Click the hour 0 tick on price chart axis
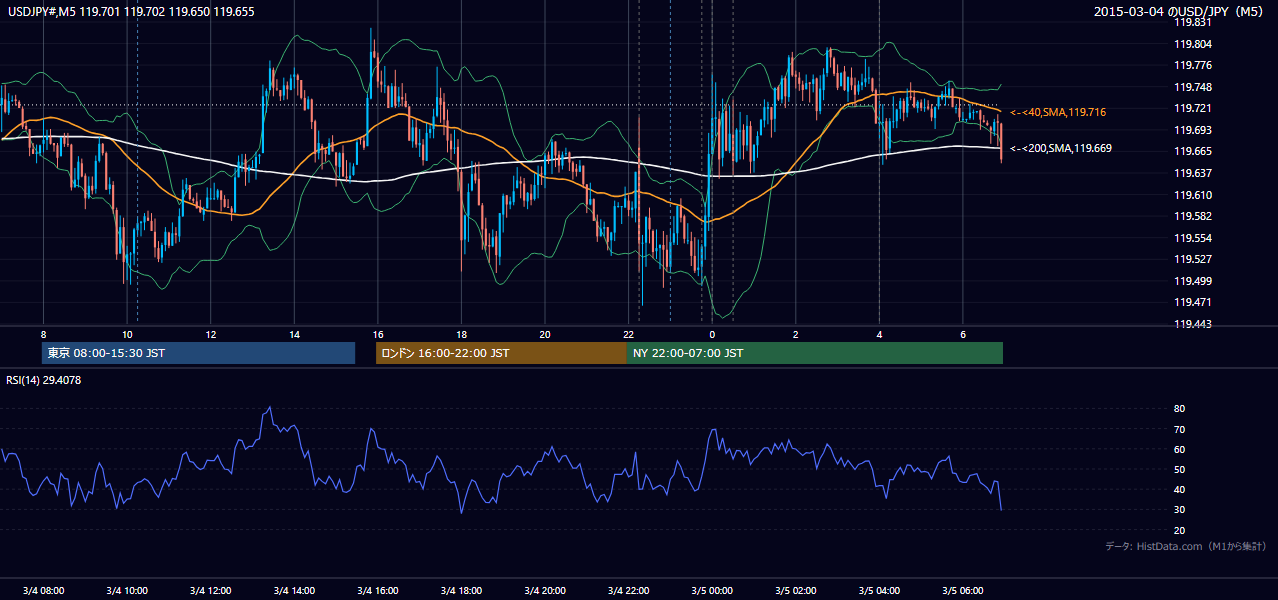 tap(712, 333)
